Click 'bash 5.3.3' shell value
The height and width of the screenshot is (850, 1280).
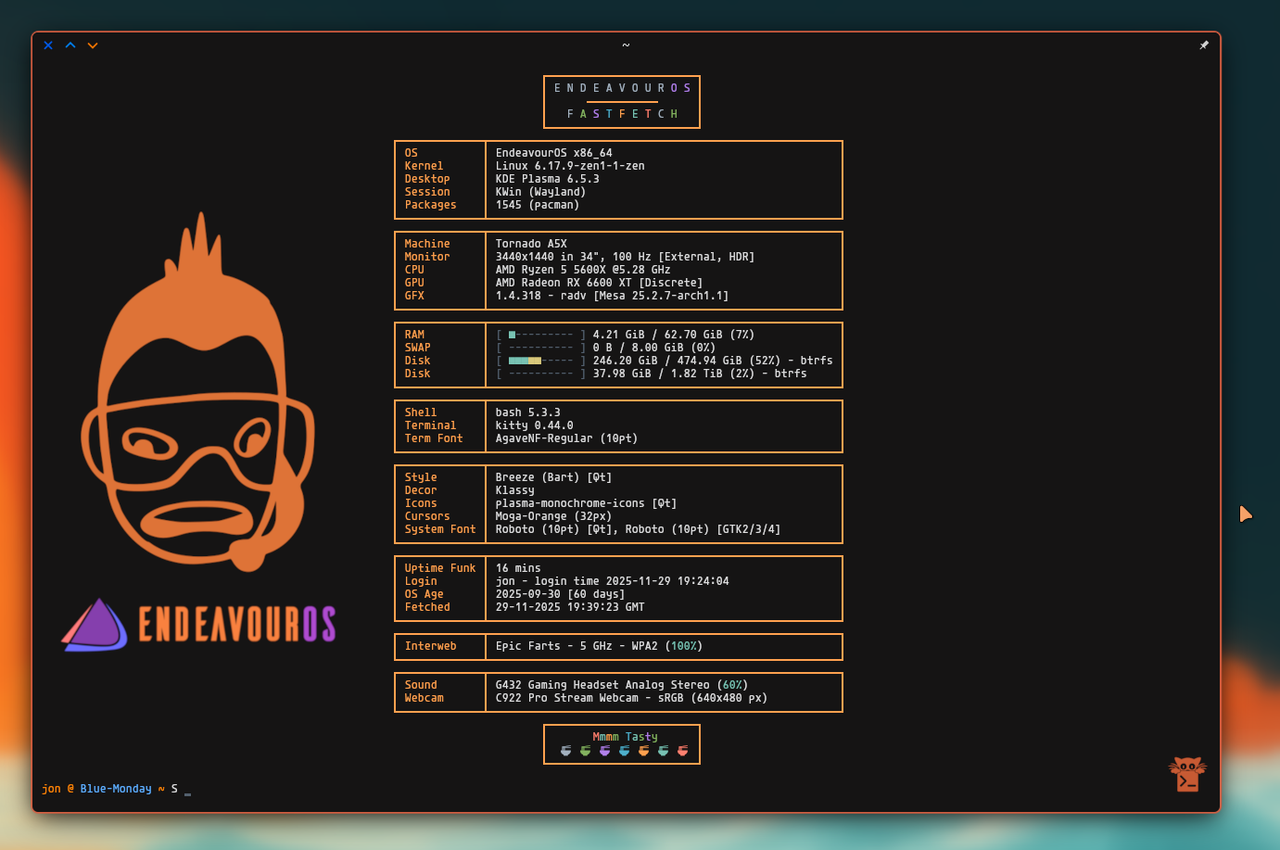[528, 413]
